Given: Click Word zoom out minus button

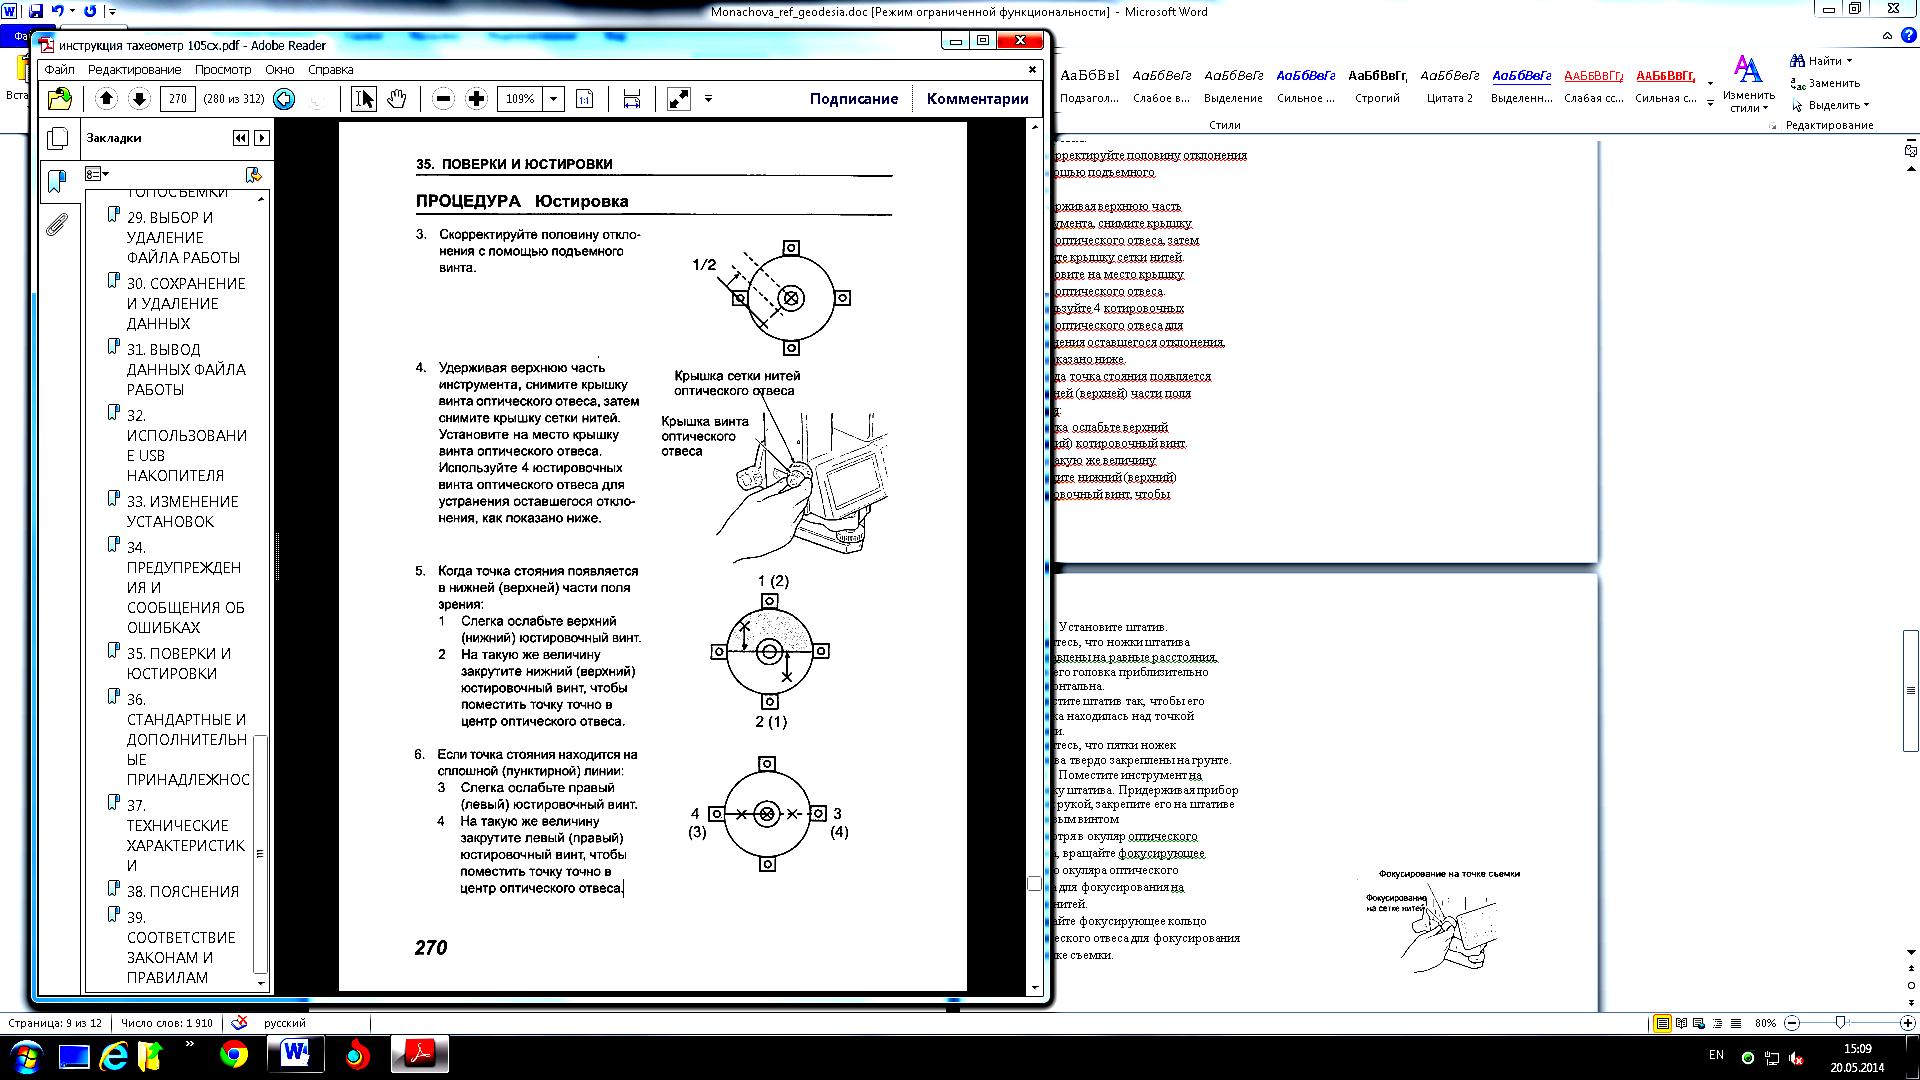Looking at the screenshot, I should 1792,1023.
